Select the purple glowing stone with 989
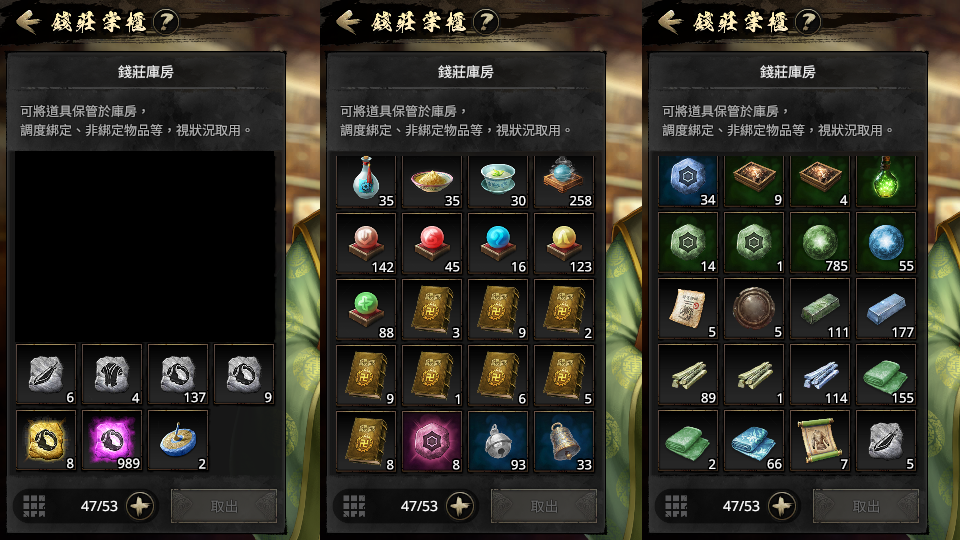This screenshot has width=960, height=540. tap(111, 440)
